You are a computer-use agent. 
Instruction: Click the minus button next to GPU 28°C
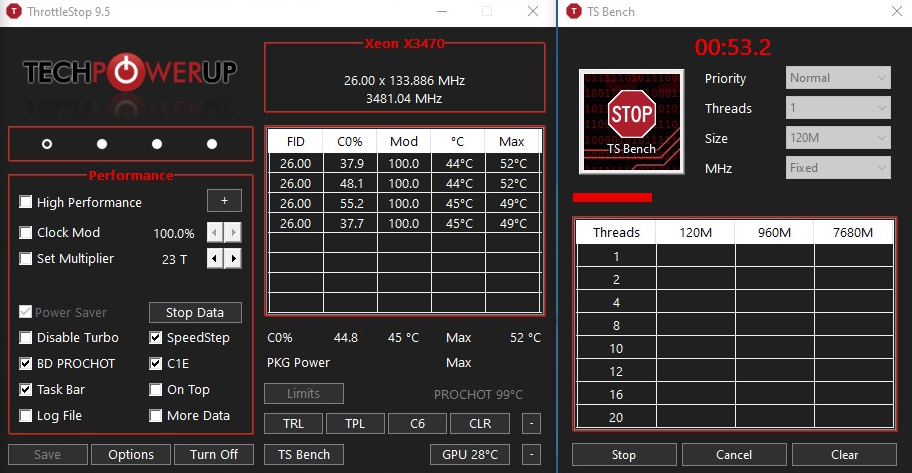[x=531, y=454]
